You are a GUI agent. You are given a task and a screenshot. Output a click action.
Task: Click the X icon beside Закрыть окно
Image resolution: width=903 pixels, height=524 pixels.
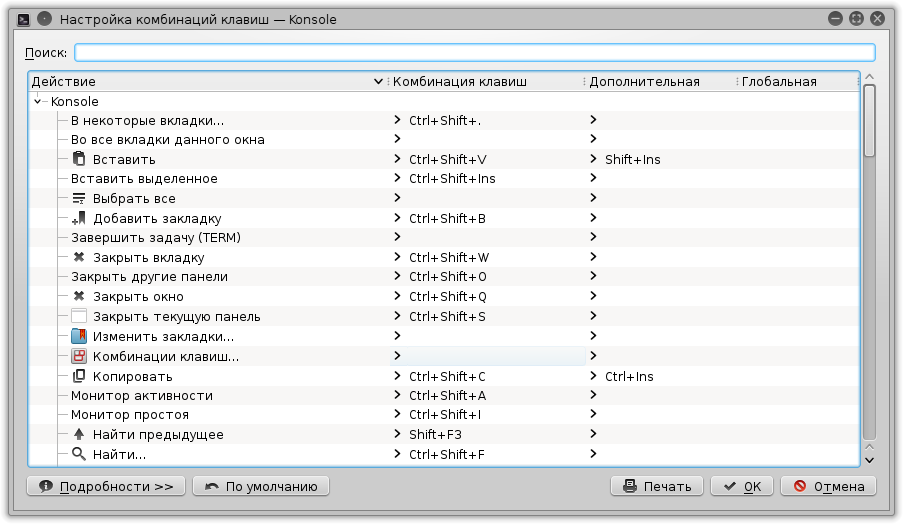tap(79, 296)
